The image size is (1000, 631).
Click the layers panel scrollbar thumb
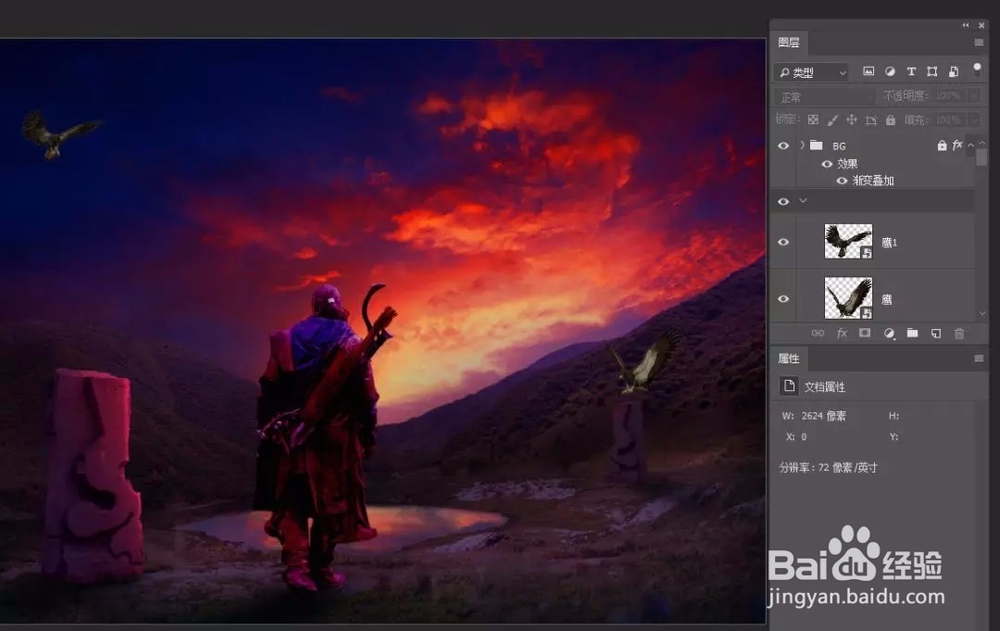[x=982, y=157]
